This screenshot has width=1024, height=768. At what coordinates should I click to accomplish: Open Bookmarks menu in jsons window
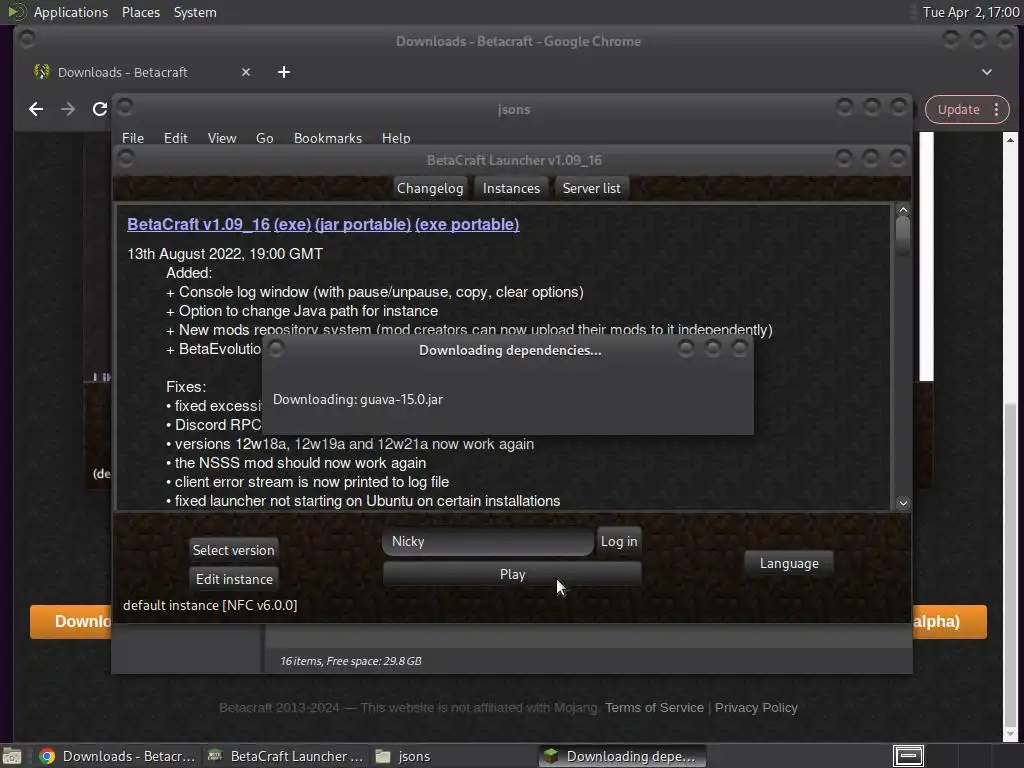[328, 138]
